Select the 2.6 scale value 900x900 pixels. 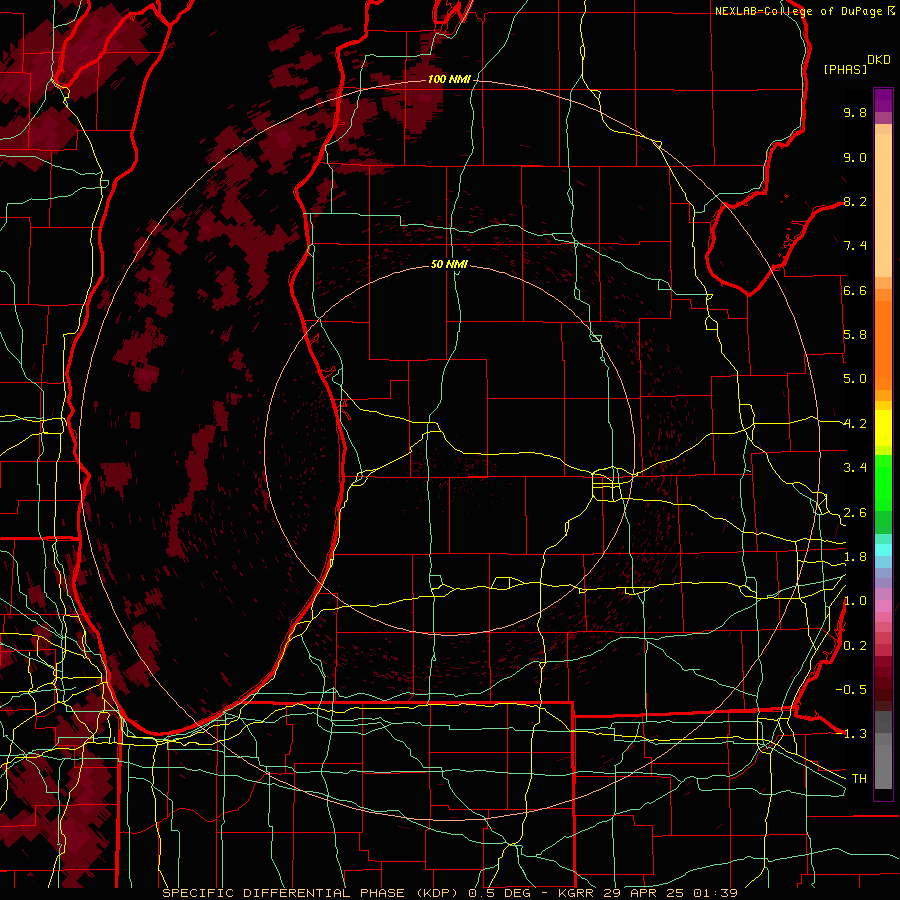coord(855,513)
